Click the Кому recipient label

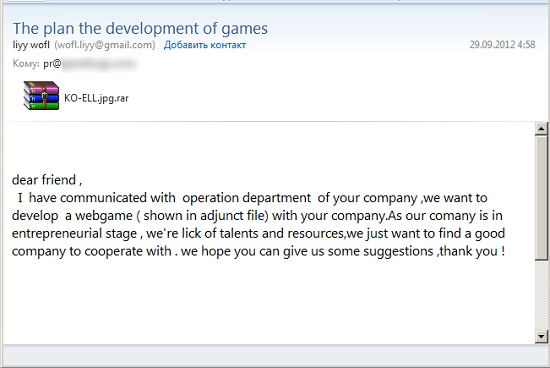pyautogui.click(x=26, y=63)
